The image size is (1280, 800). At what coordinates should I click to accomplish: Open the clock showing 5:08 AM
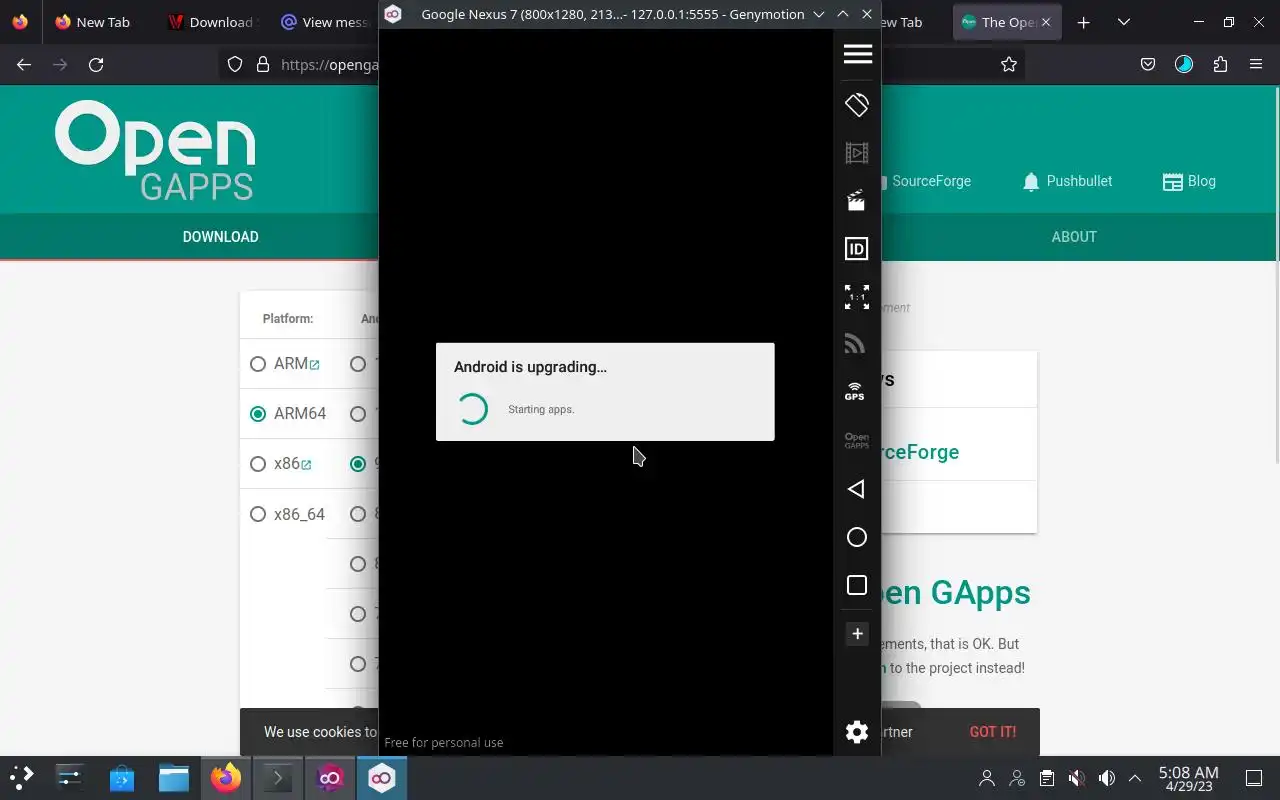point(1188,778)
